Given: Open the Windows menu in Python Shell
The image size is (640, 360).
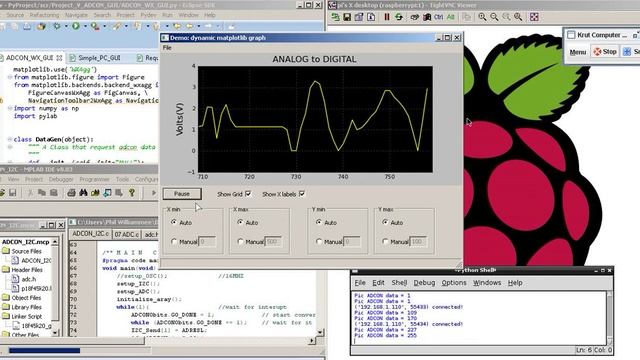Looking at the screenshot, I should (487, 282).
